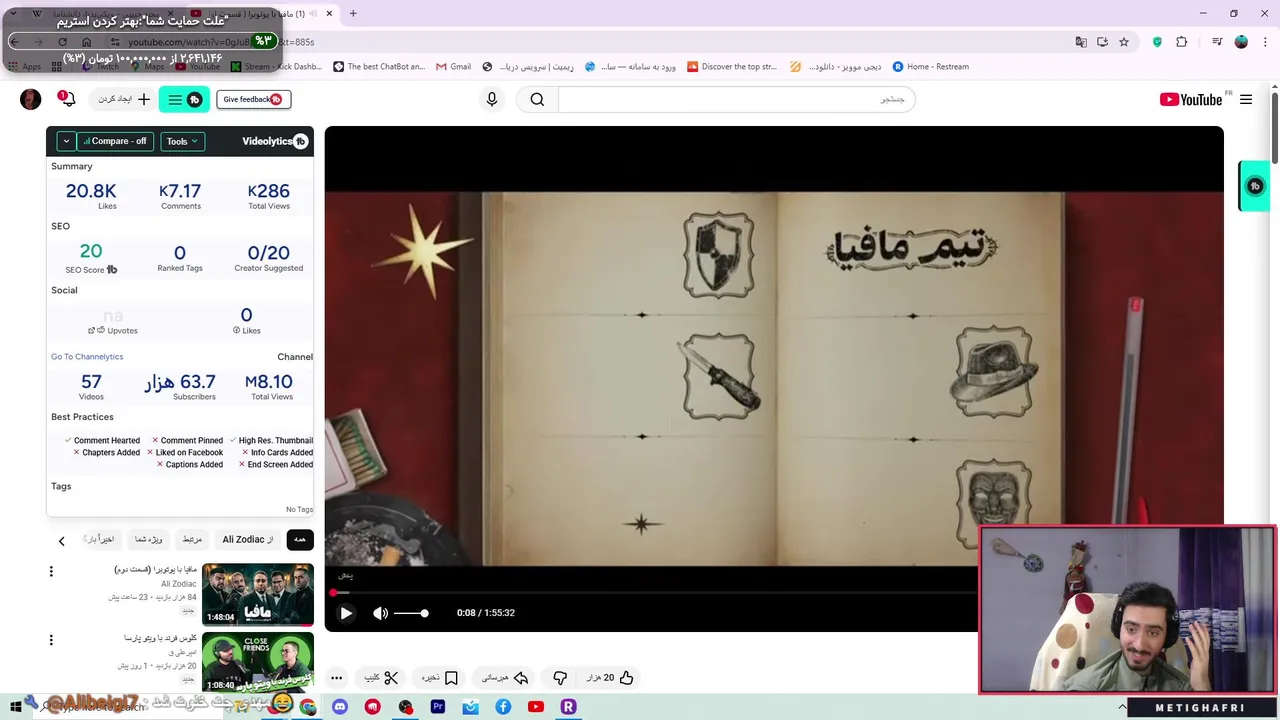
Task: Collapse Videolytics panel with chevron button
Action: [65, 141]
